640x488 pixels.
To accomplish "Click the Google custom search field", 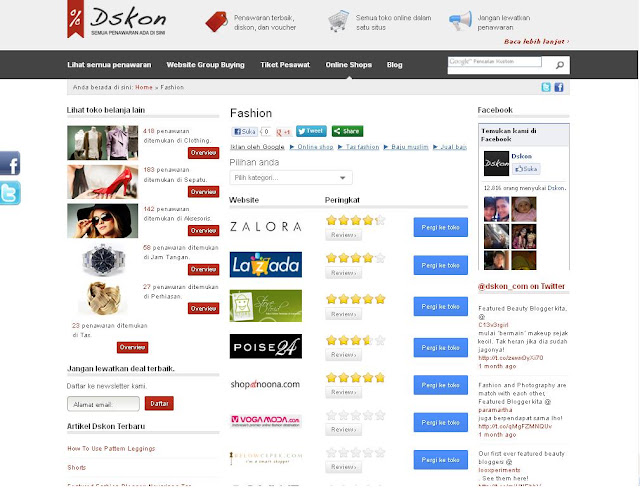I will click(495, 62).
